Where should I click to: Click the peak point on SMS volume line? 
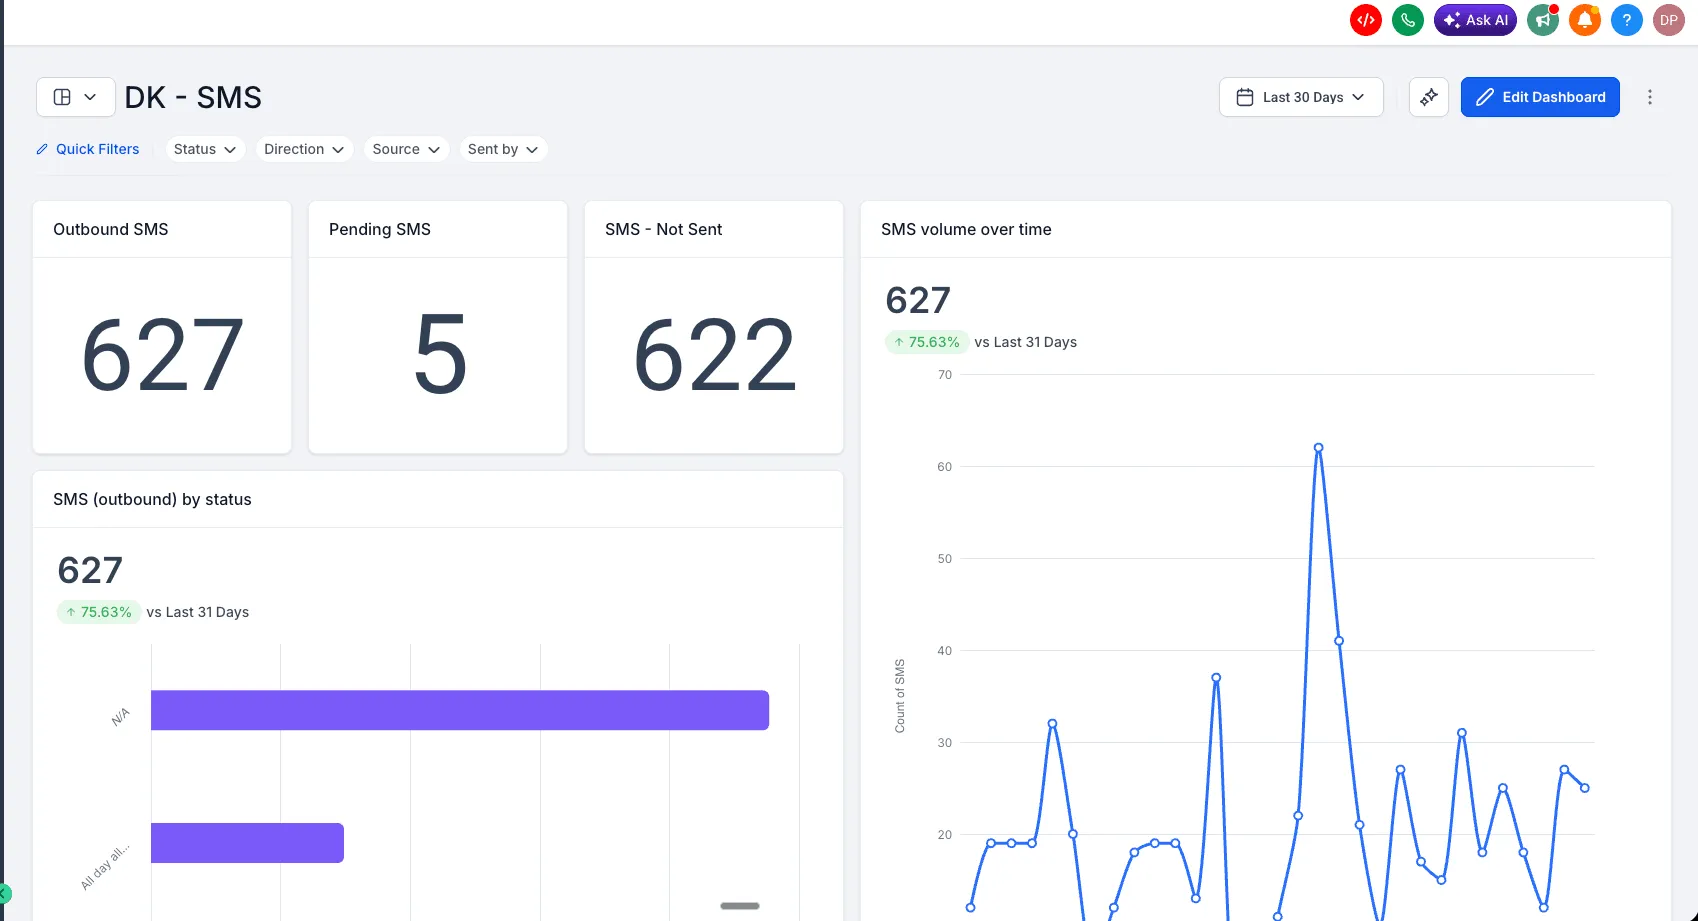pos(1318,448)
